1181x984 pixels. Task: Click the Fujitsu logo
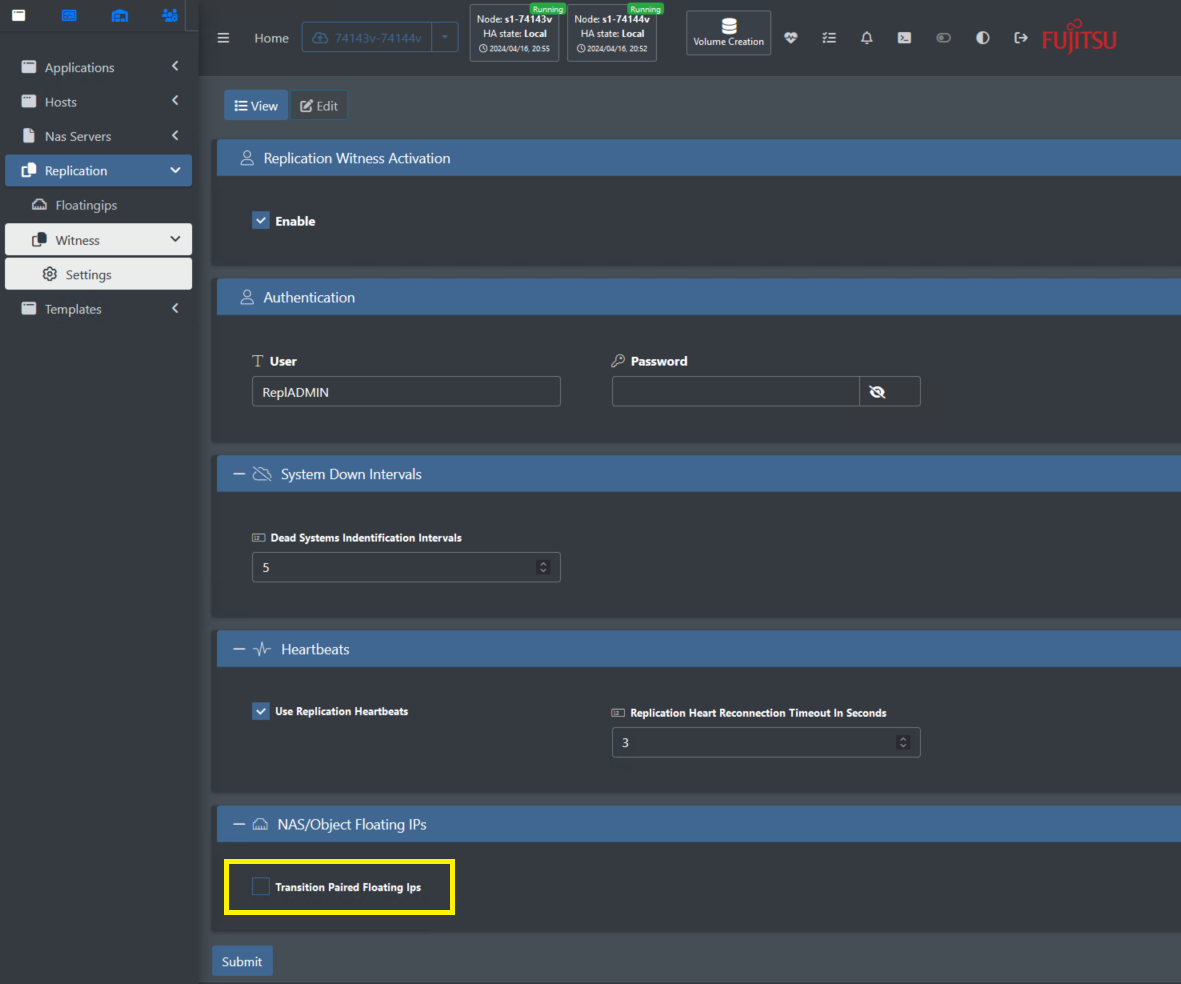1079,38
